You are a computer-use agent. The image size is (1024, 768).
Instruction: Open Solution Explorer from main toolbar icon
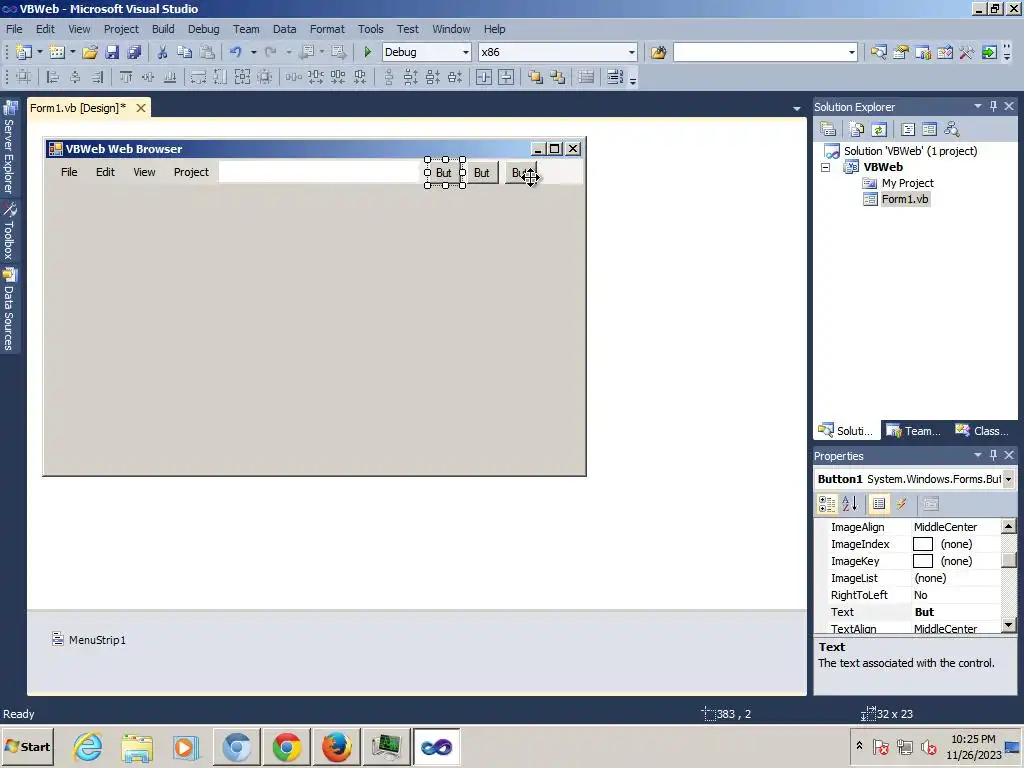click(x=878, y=52)
